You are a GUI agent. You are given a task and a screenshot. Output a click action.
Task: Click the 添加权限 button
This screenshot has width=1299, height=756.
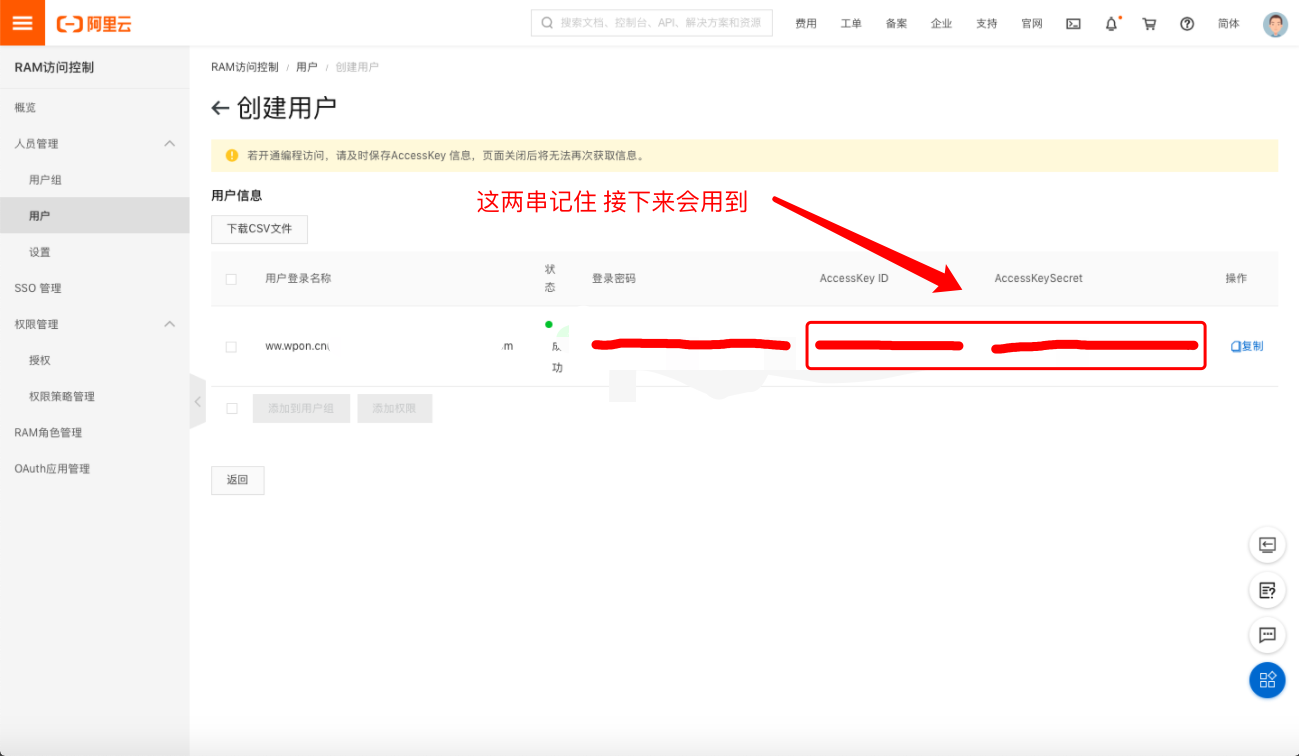click(x=394, y=408)
